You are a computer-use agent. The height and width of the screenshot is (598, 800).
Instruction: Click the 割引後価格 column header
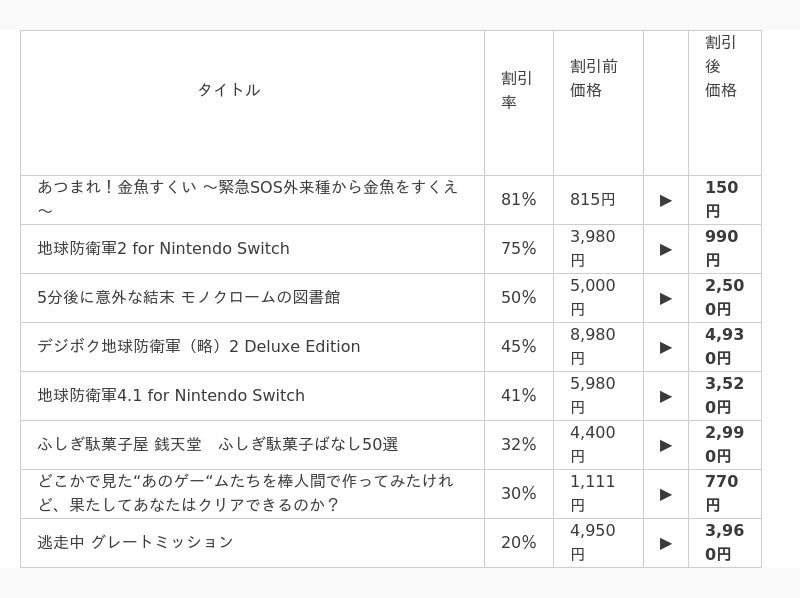[721, 66]
